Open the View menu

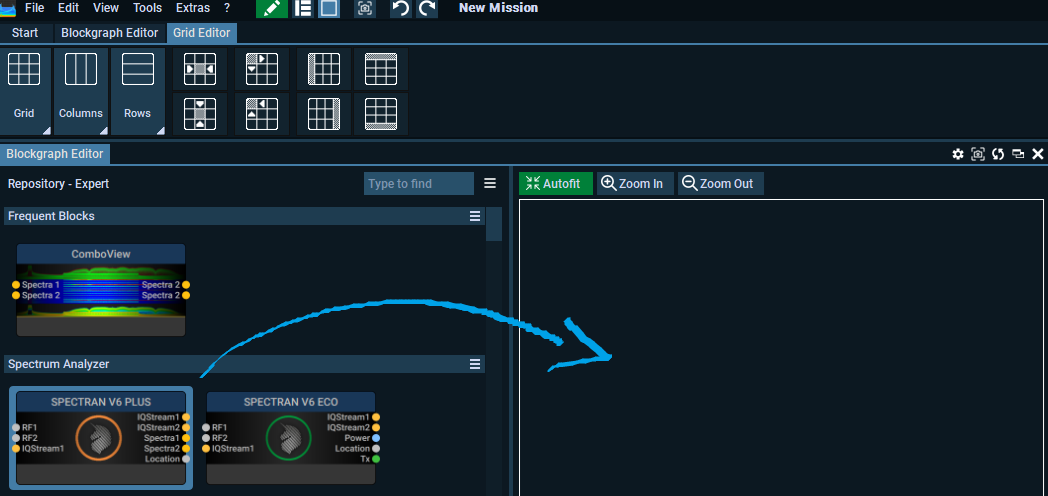coord(106,8)
